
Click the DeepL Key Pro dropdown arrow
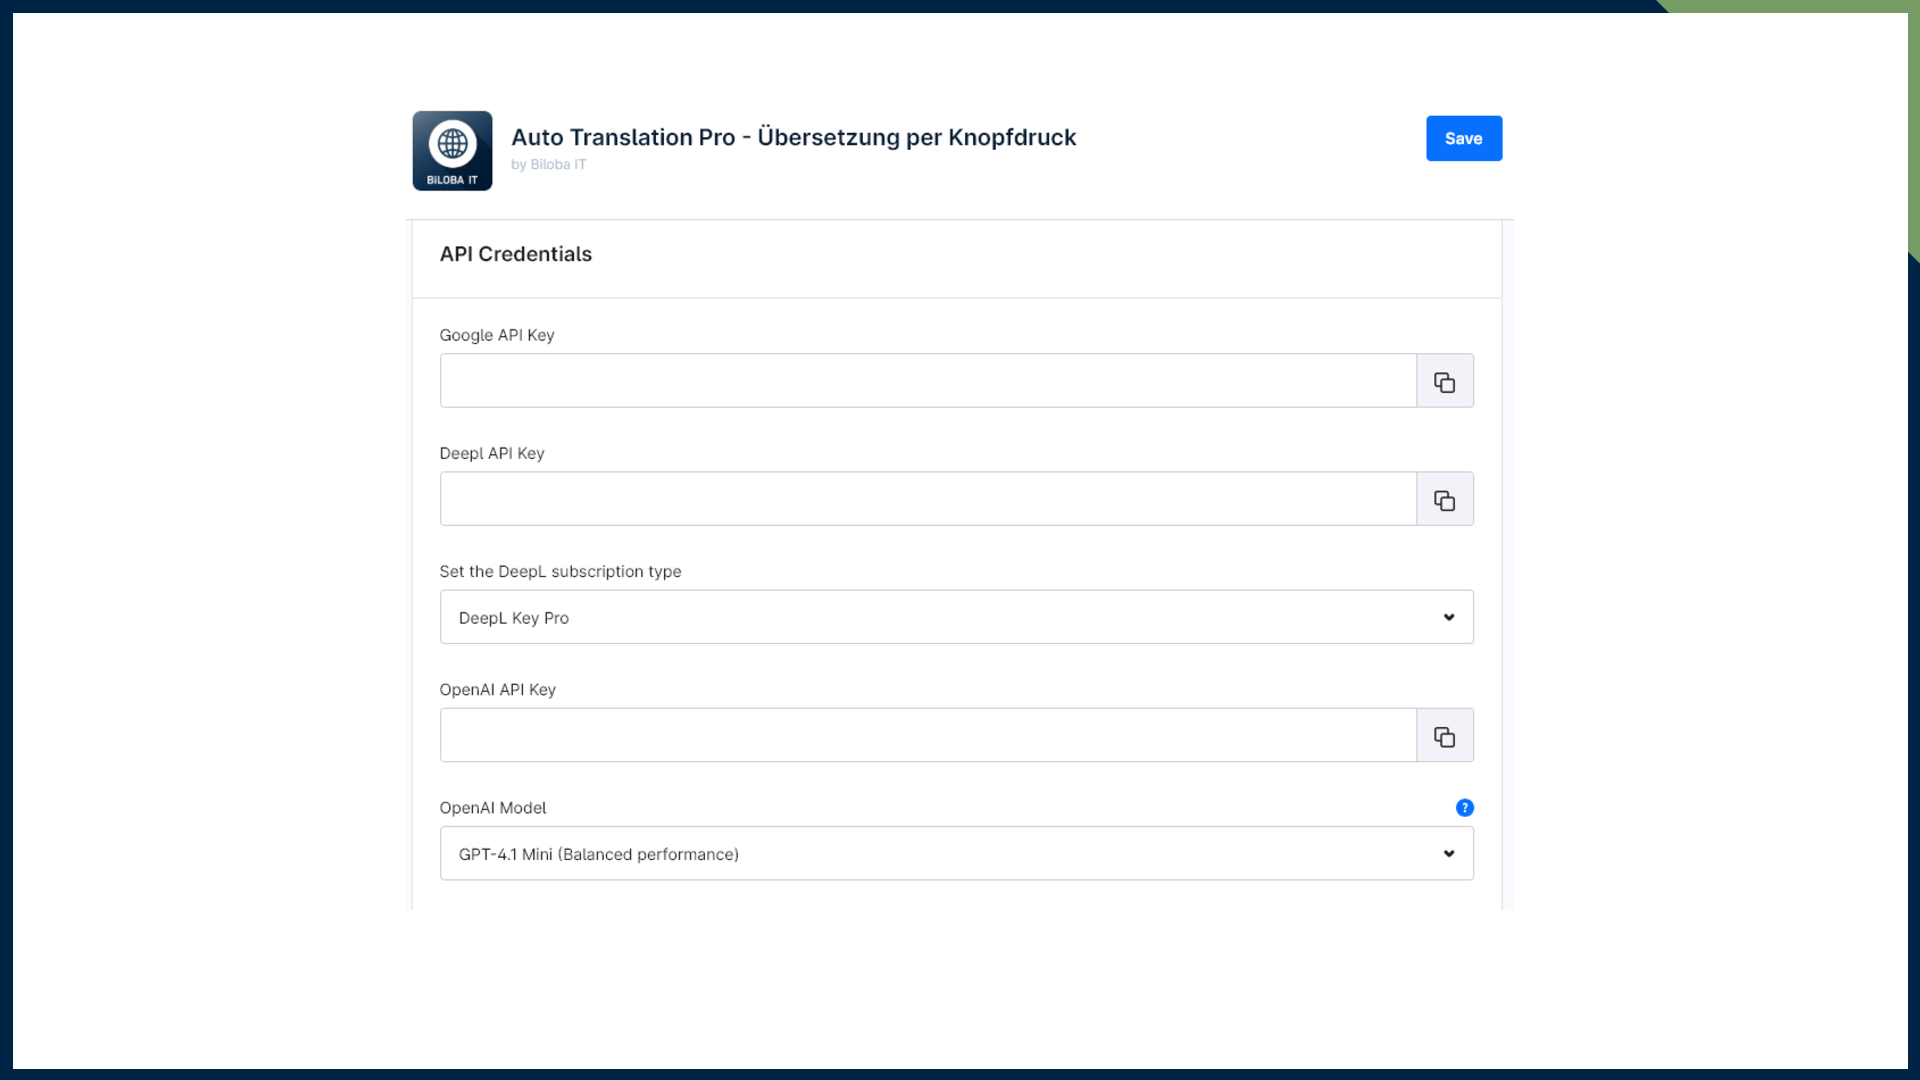tap(1448, 617)
